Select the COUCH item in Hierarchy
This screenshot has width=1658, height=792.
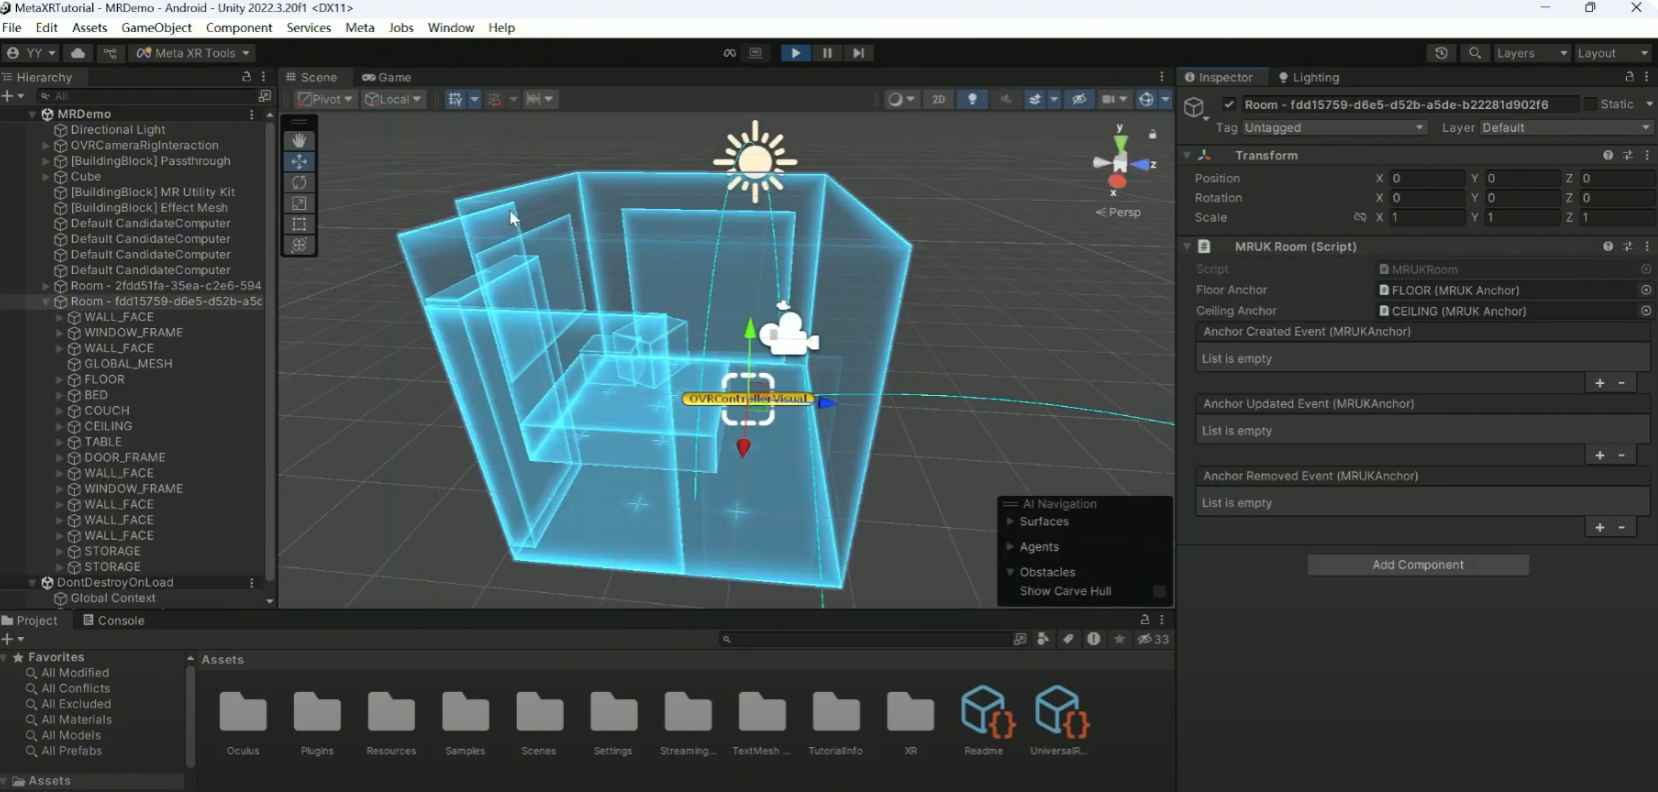pyautogui.click(x=107, y=411)
